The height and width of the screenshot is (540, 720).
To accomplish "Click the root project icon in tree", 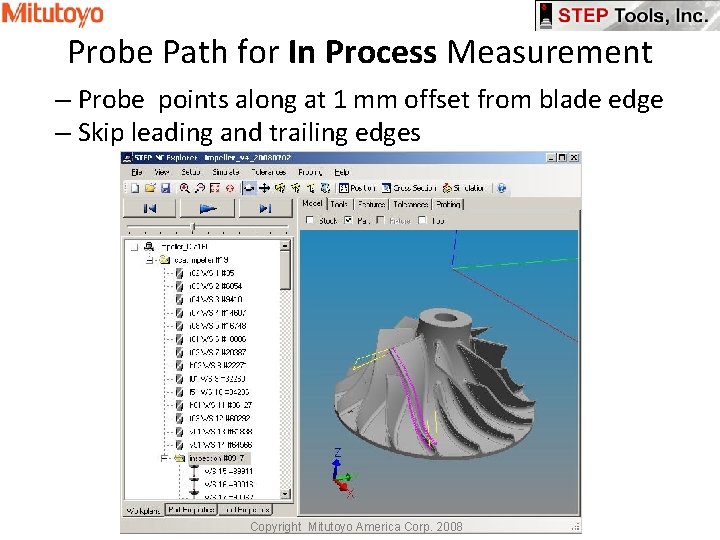I will [149, 247].
